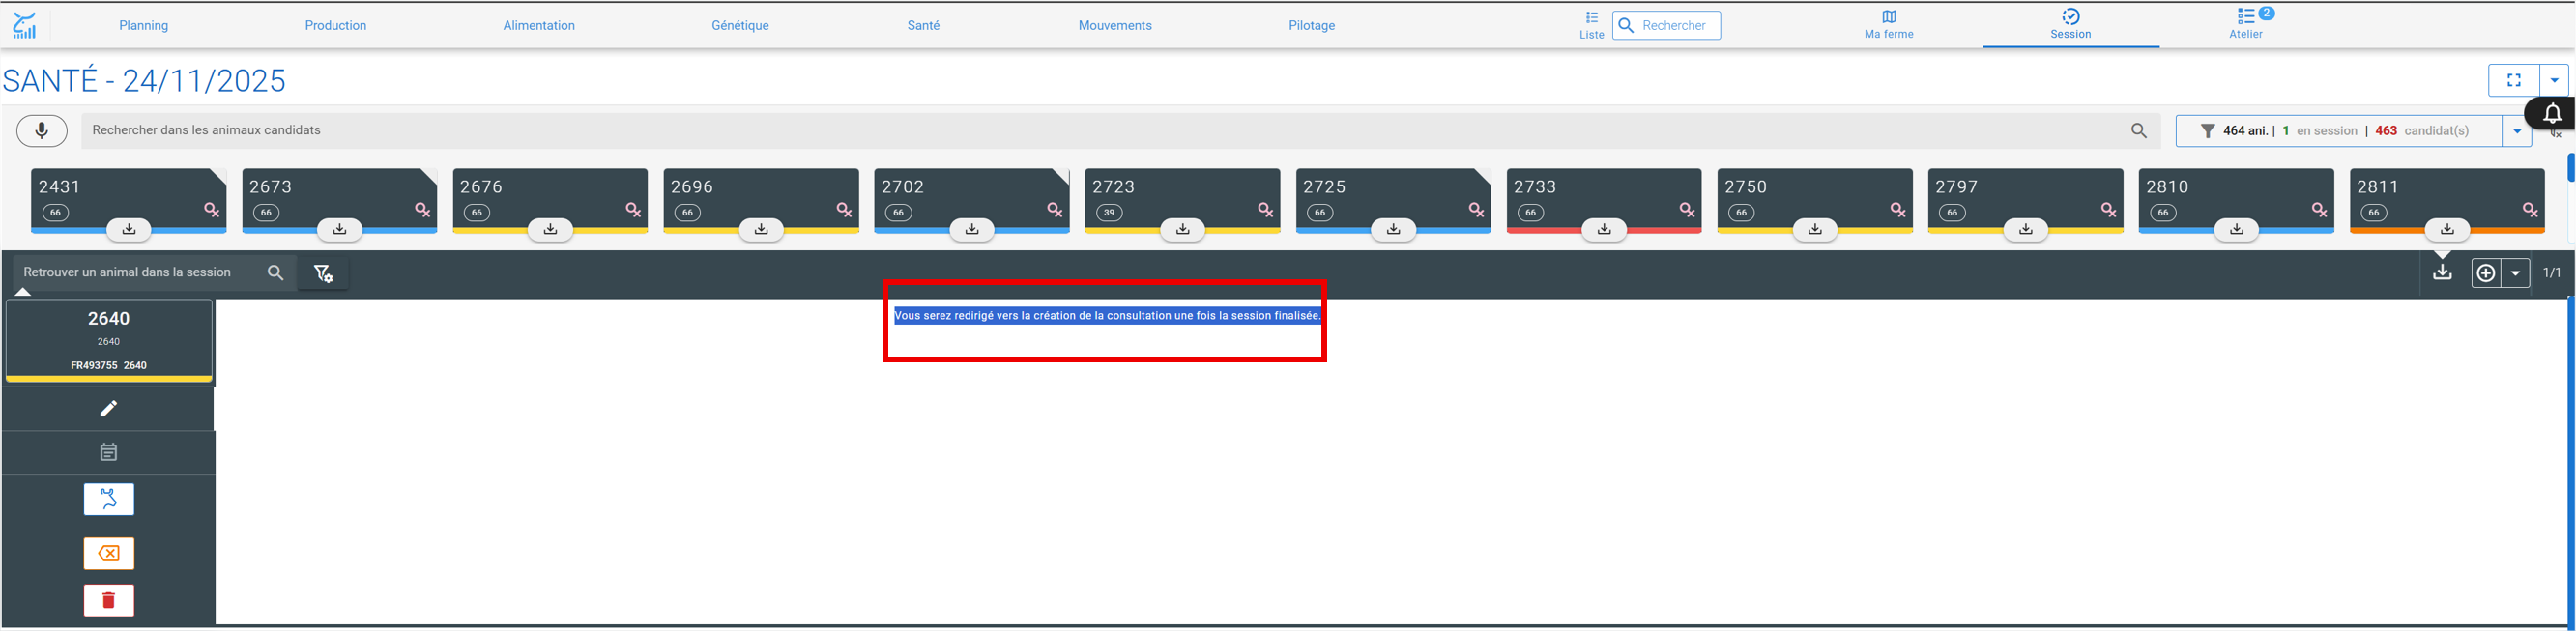This screenshot has height=631, width=2576.
Task: Add animal 2431 to the session
Action: pyautogui.click(x=129, y=230)
